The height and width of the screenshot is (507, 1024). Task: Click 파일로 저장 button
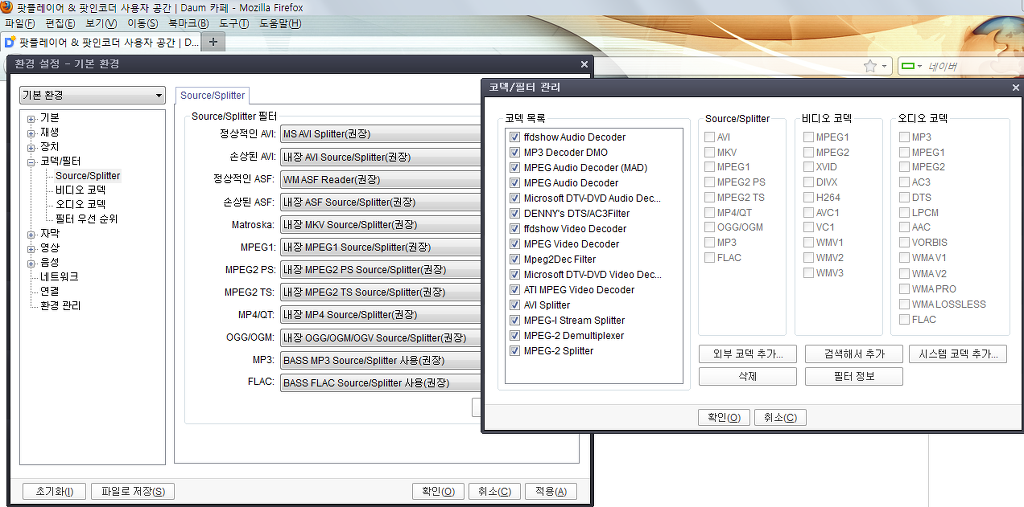(133, 491)
